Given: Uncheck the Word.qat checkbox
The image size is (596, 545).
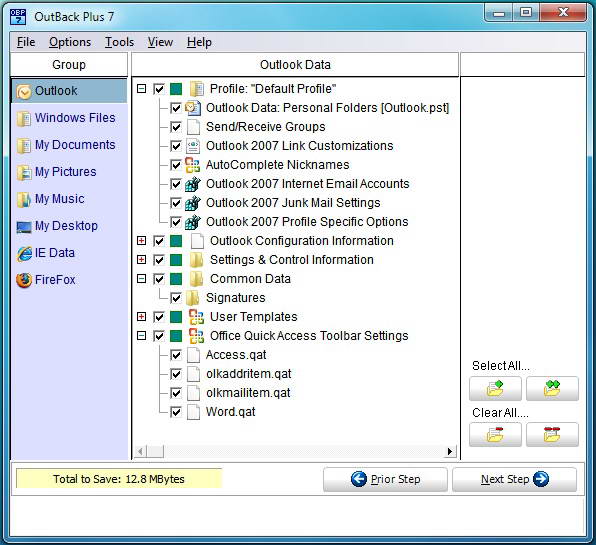Looking at the screenshot, I should (176, 412).
